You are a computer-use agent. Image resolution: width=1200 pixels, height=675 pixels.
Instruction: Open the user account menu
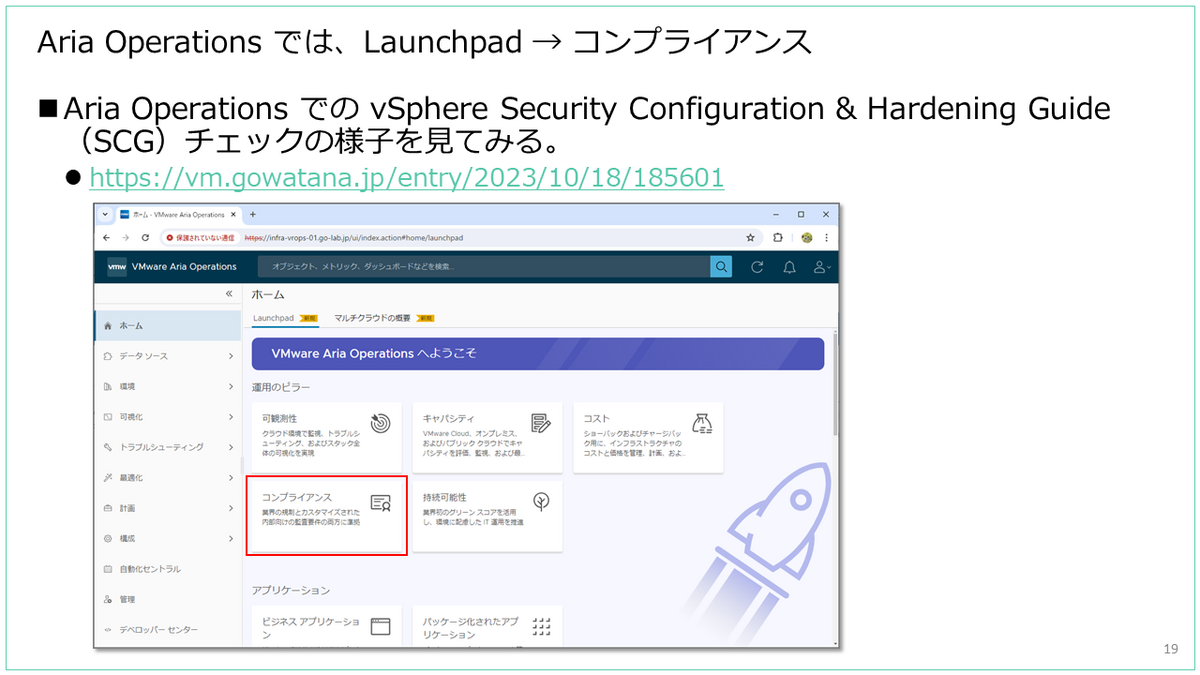pyautogui.click(x=822, y=267)
